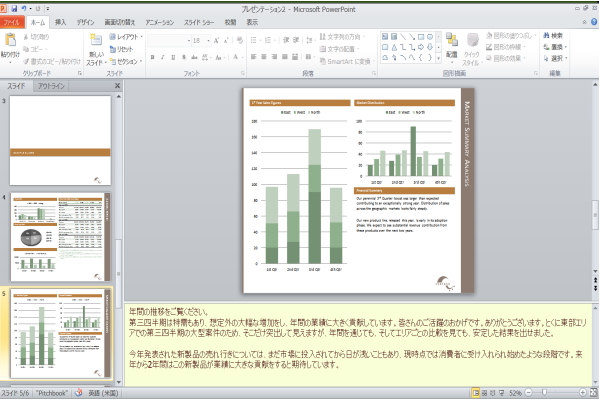
Task: Switch to the Animations (アニメーション) tab
Action: (160, 22)
